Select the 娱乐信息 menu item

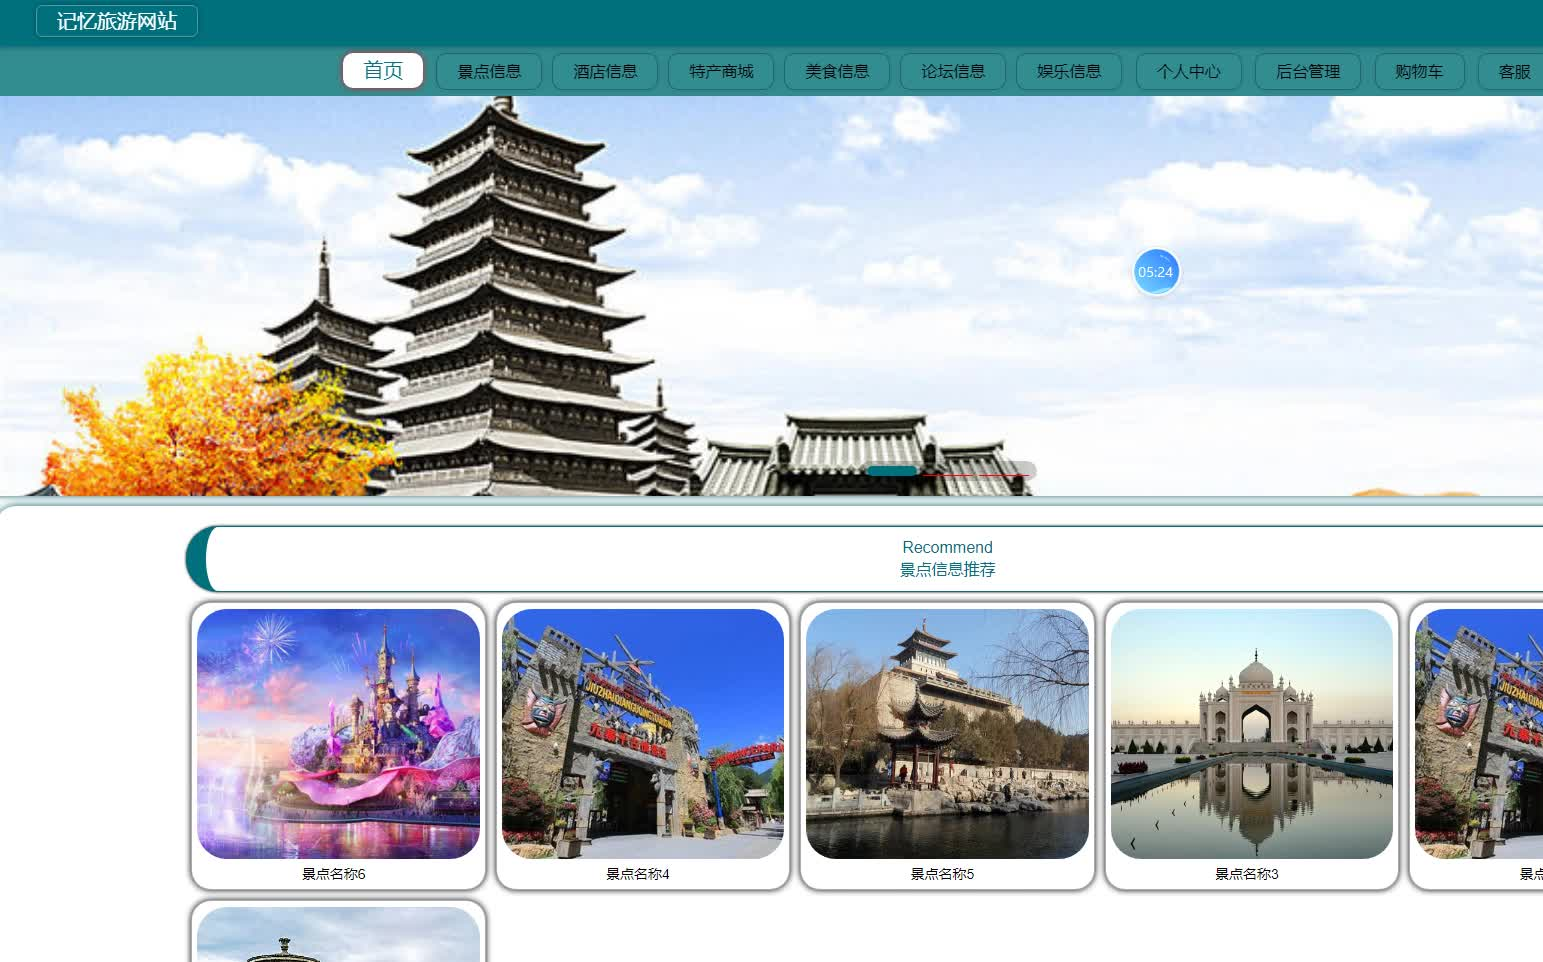pyautogui.click(x=1069, y=71)
